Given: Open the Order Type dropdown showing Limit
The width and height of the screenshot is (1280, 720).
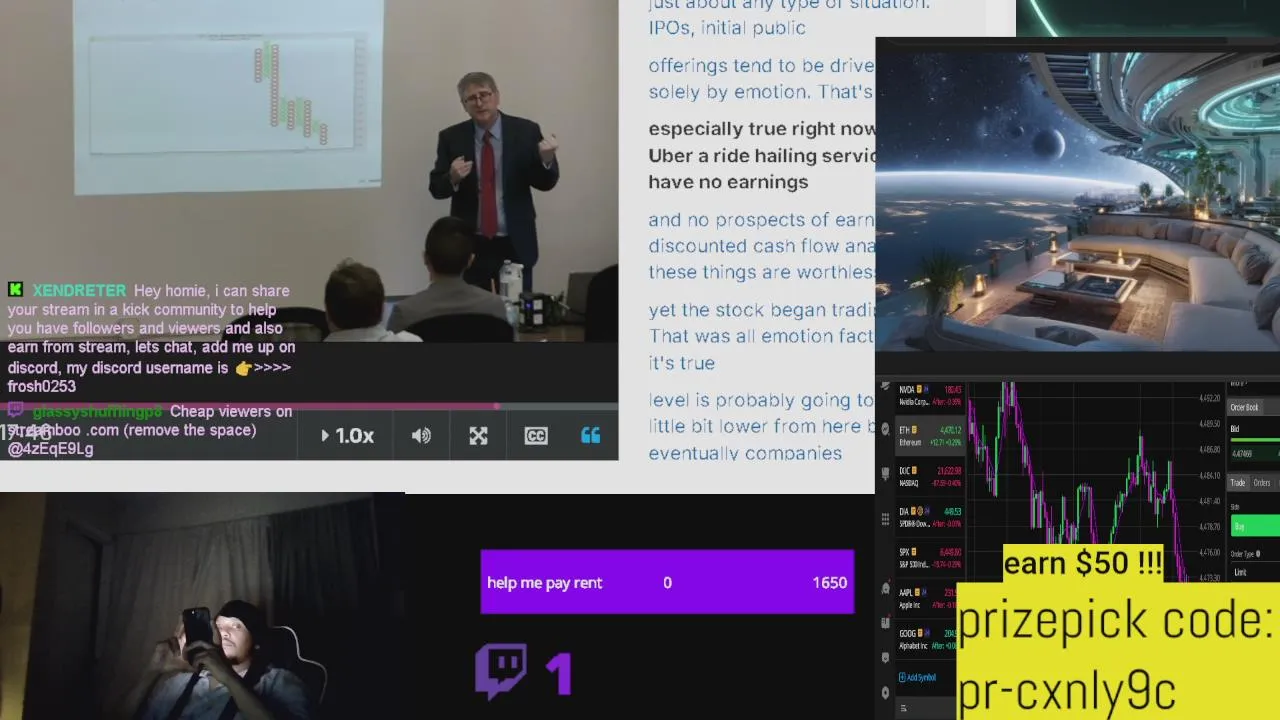Looking at the screenshot, I should (x=1255, y=572).
